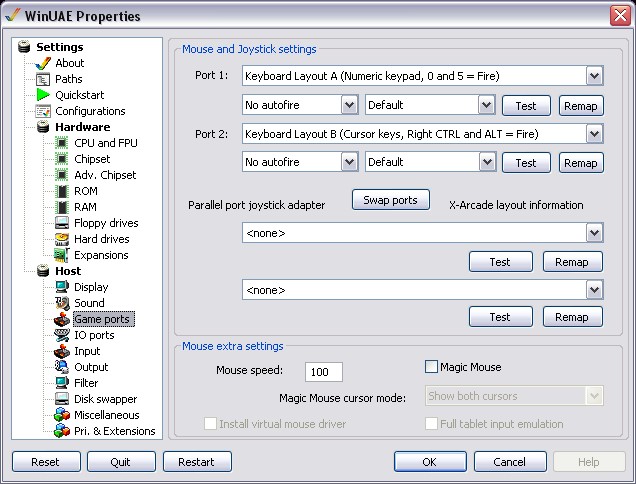The height and width of the screenshot is (484, 636).
Task: Click the CPU and FPU chip icon
Action: pos(62,143)
